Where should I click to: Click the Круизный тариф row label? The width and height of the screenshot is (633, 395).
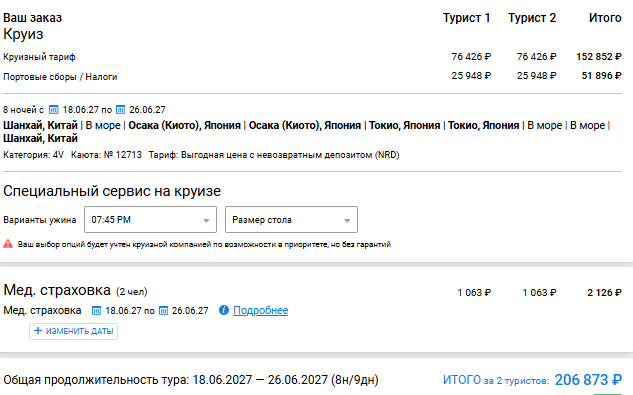tap(39, 57)
